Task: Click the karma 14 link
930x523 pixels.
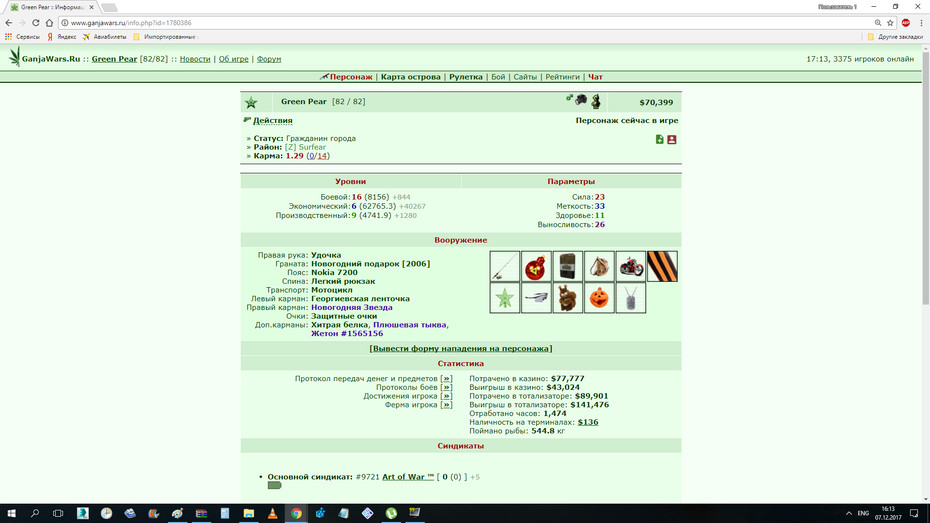Action: [x=321, y=155]
